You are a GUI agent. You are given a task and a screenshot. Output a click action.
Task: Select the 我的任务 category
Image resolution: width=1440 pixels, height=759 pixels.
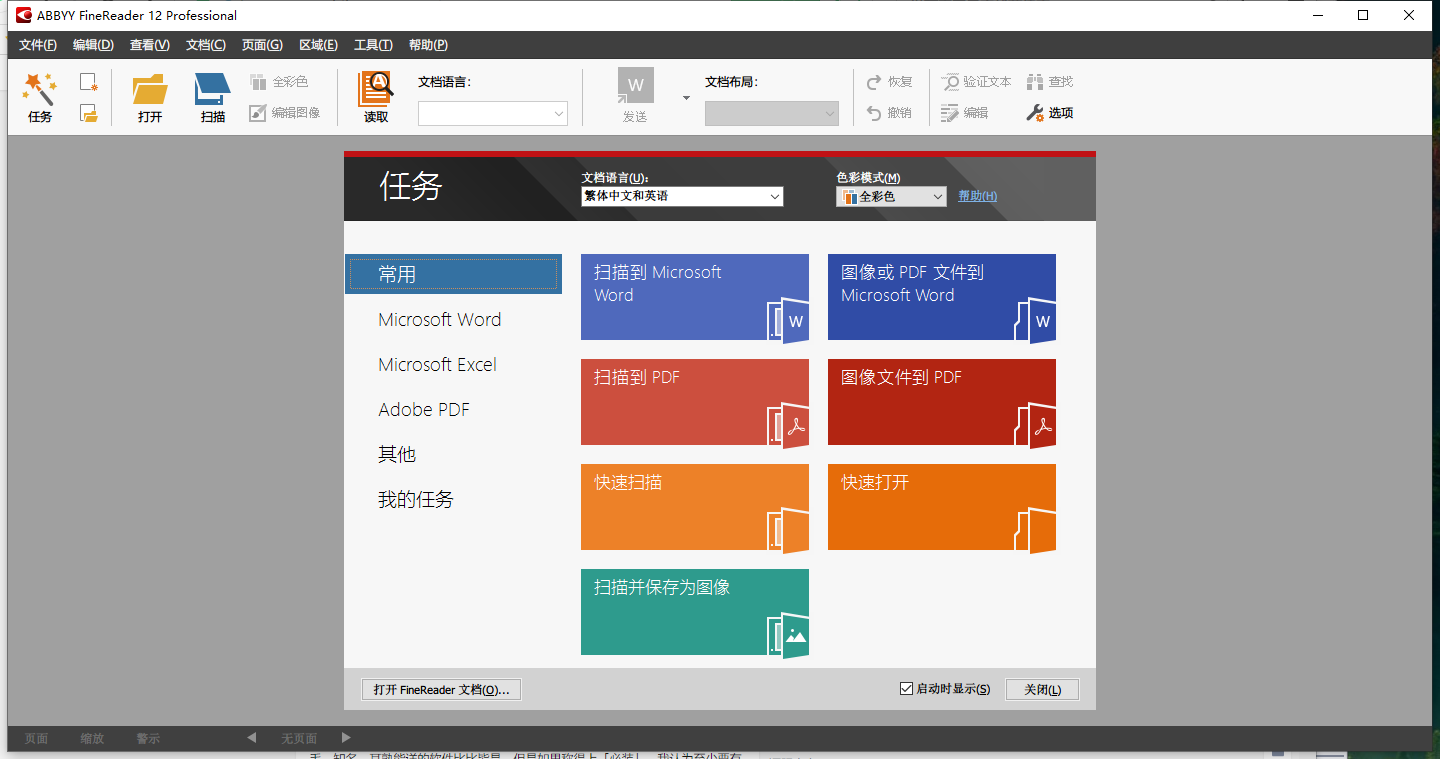[x=416, y=499]
